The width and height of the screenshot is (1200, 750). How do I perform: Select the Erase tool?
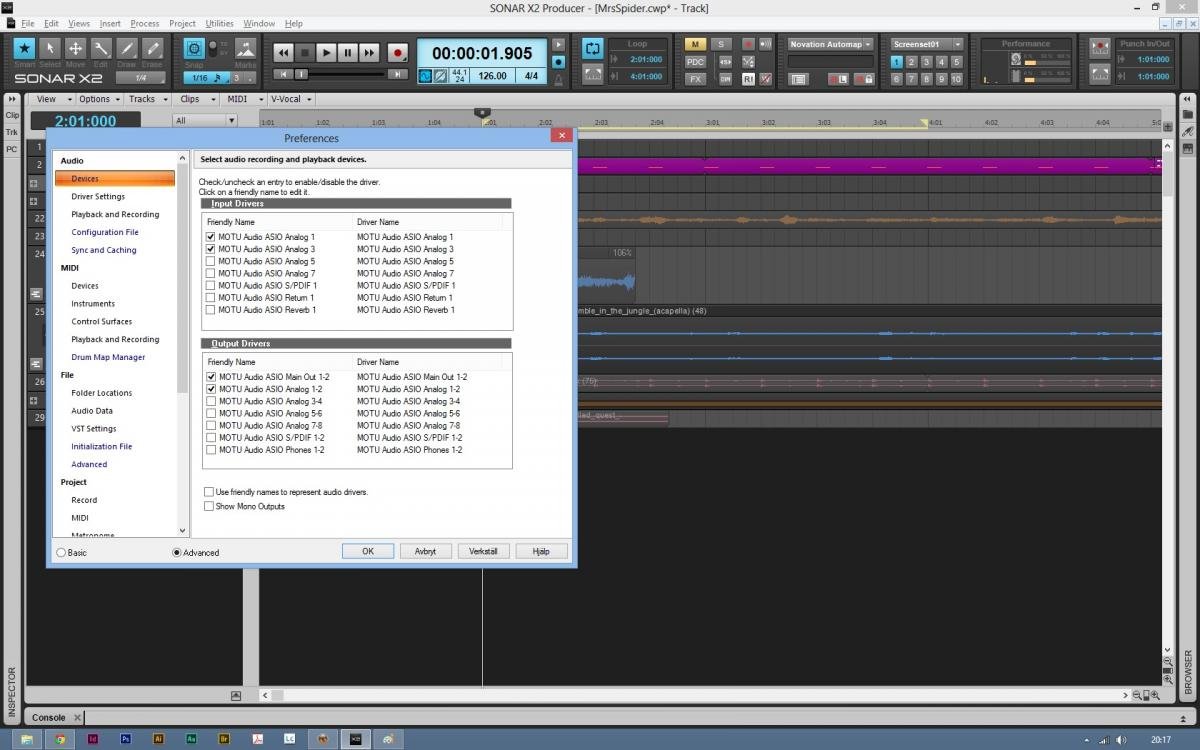pos(152,49)
